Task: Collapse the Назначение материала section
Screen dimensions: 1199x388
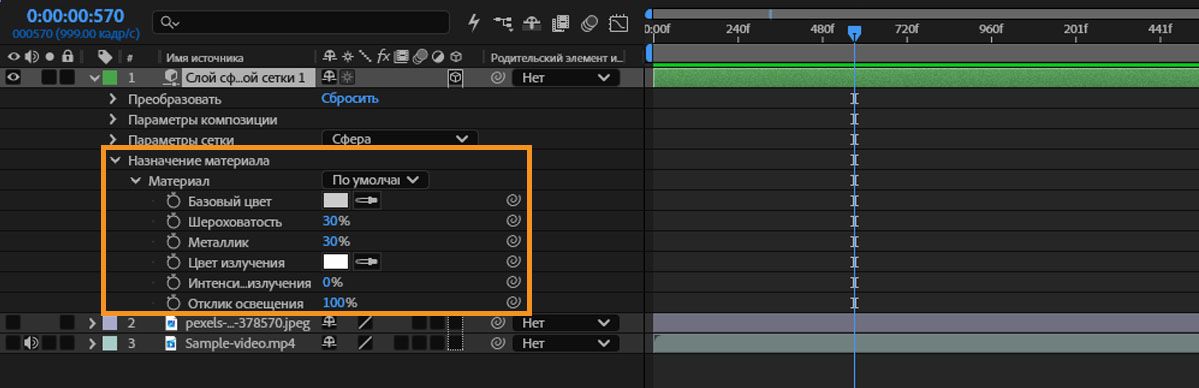Action: point(115,161)
